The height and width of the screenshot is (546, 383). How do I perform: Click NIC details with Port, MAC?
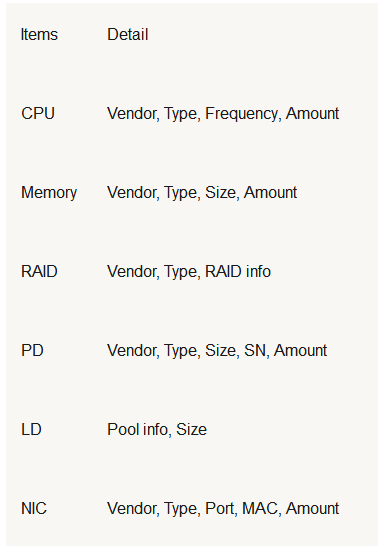[x=223, y=509]
